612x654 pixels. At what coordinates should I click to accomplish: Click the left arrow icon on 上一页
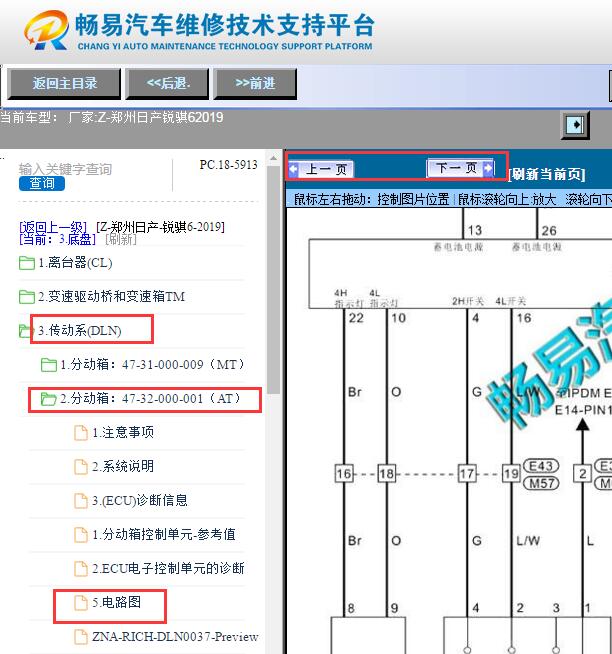point(294,169)
